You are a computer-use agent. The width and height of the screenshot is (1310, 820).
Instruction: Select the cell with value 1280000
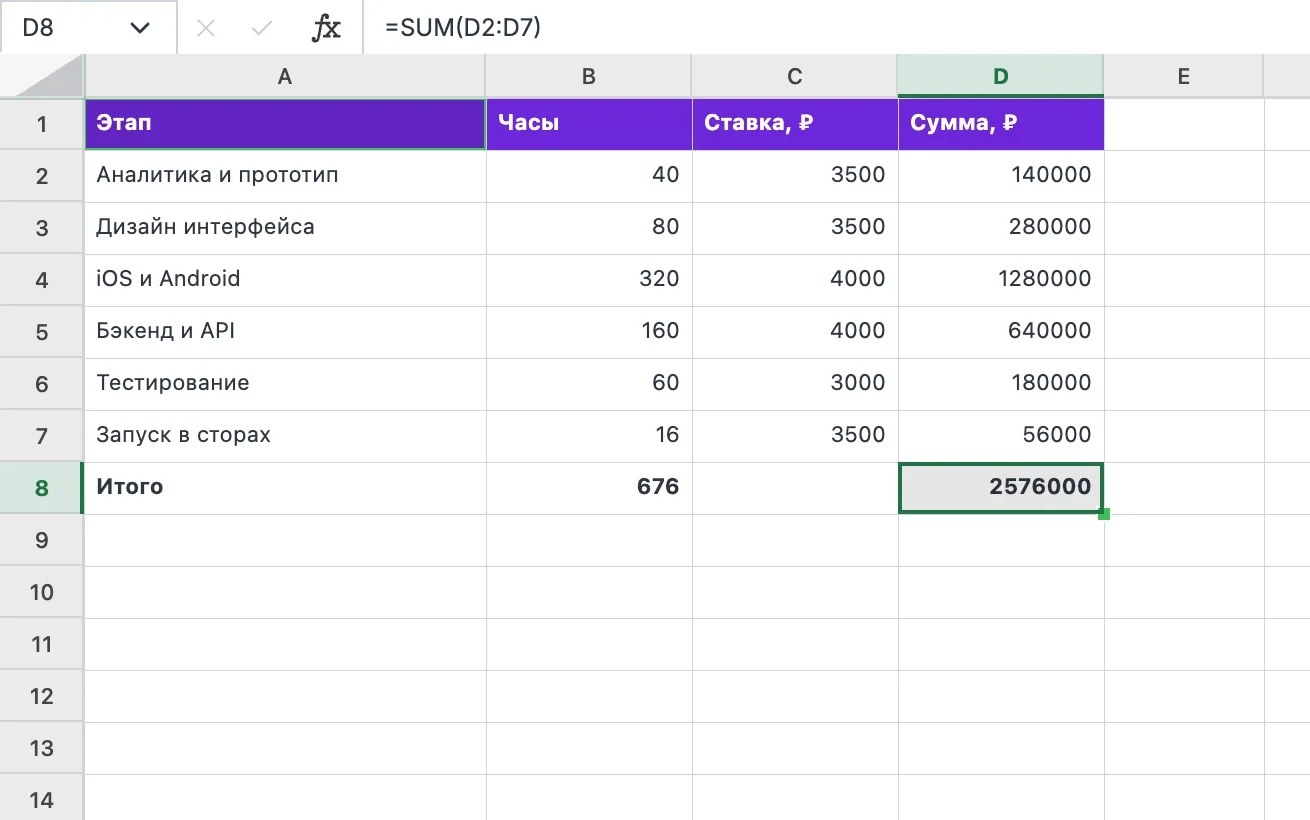[1001, 280]
